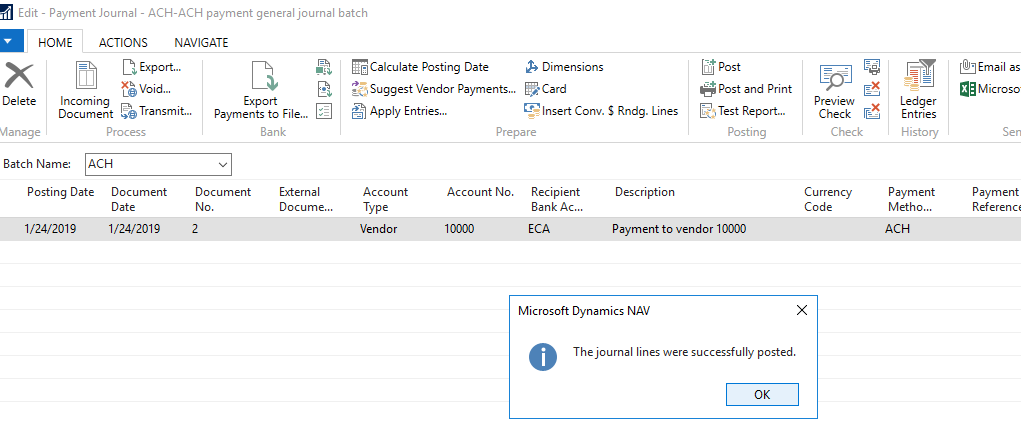This screenshot has width=1021, height=424.
Task: Click the Currency Code column header
Action: pos(828,199)
